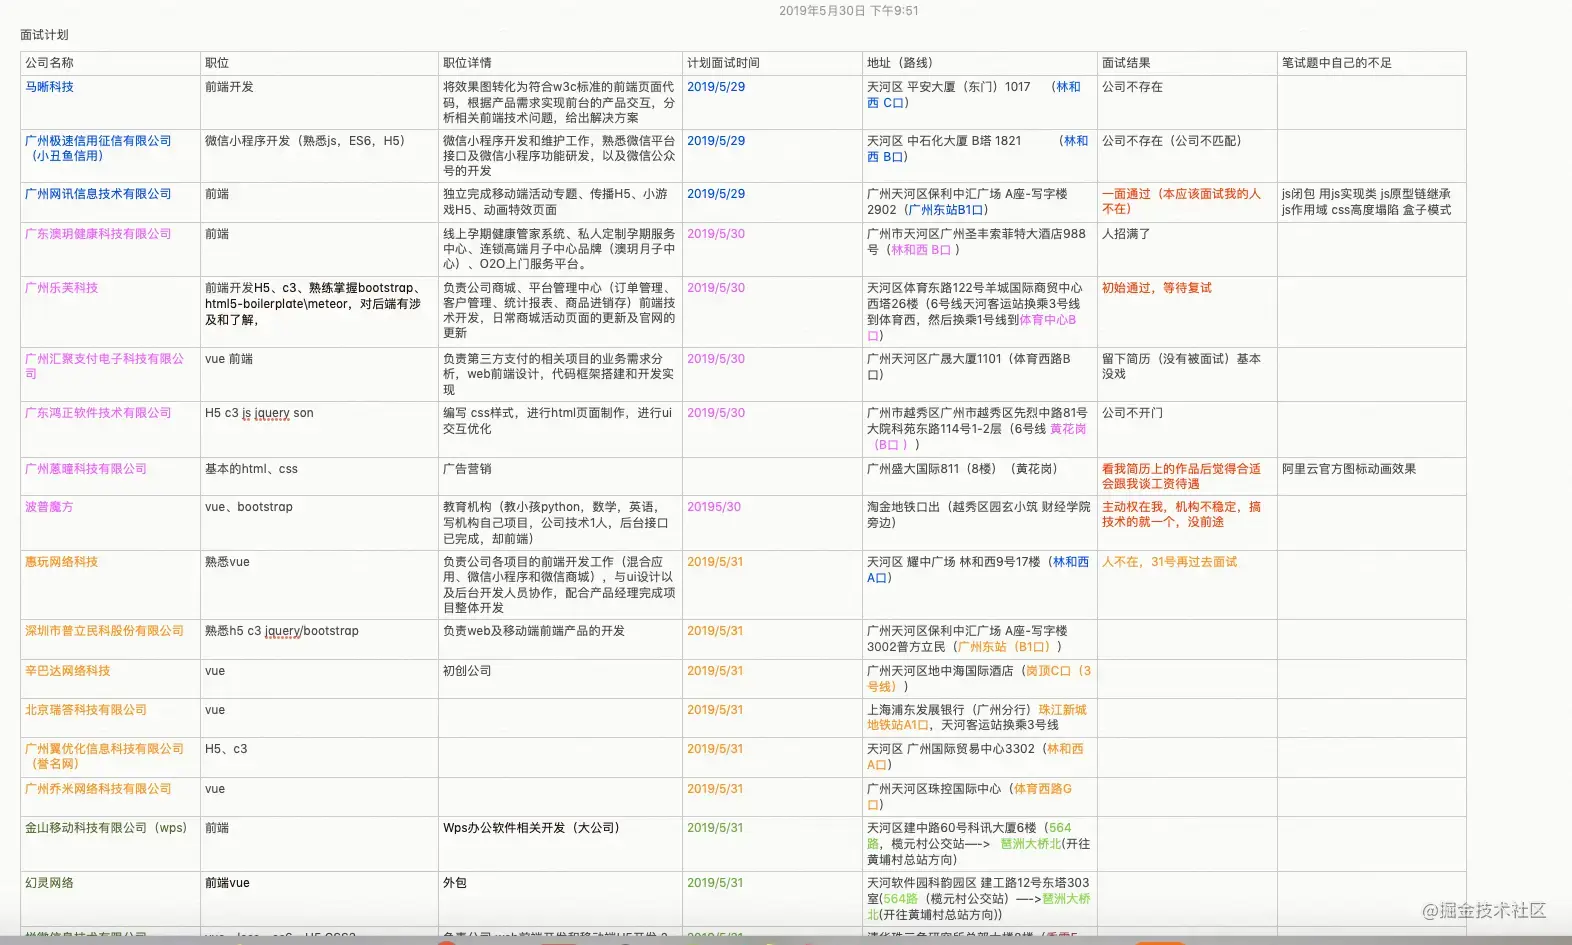The height and width of the screenshot is (945, 1572).
Task: Select the 初始通过，等待复试 result
Action: (x=1156, y=288)
